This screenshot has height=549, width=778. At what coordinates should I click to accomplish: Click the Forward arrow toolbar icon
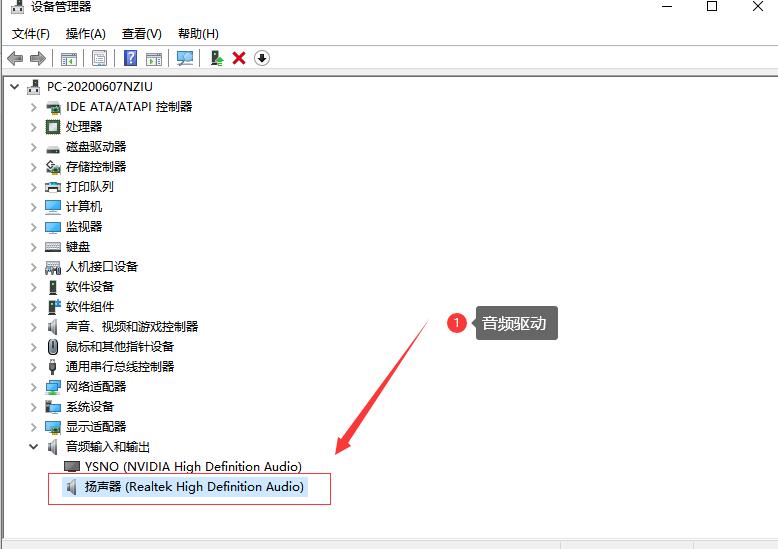[x=38, y=59]
